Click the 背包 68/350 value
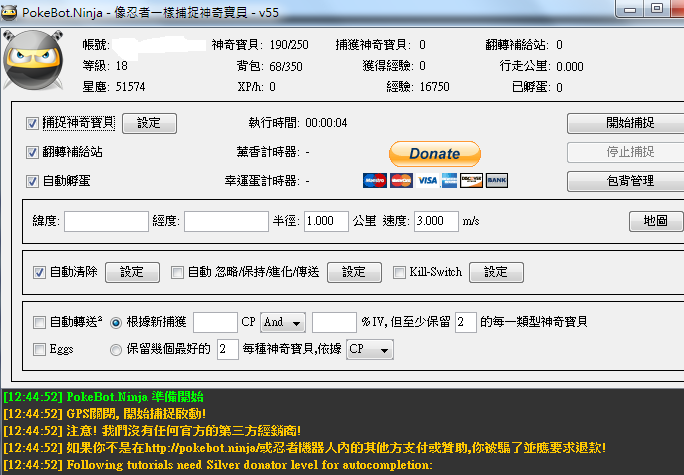 pyautogui.click(x=286, y=66)
